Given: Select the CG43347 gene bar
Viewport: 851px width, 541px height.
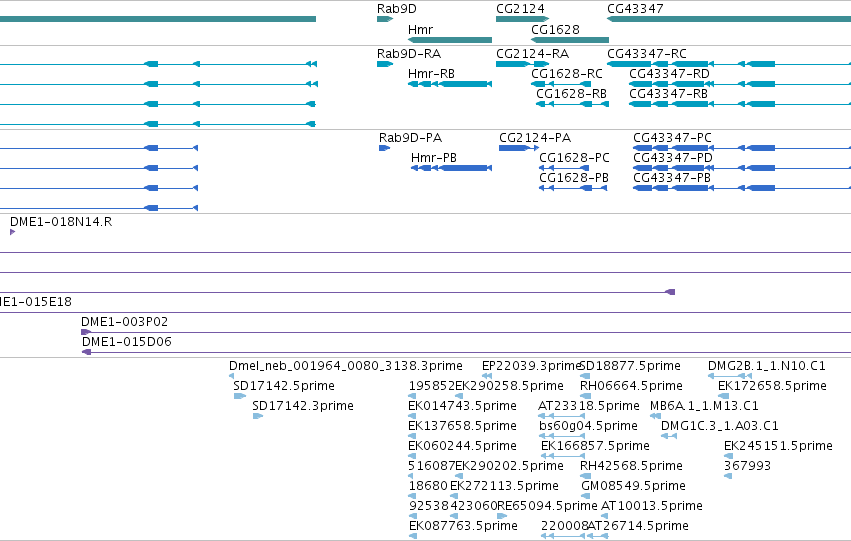Looking at the screenshot, I should click(x=729, y=19).
